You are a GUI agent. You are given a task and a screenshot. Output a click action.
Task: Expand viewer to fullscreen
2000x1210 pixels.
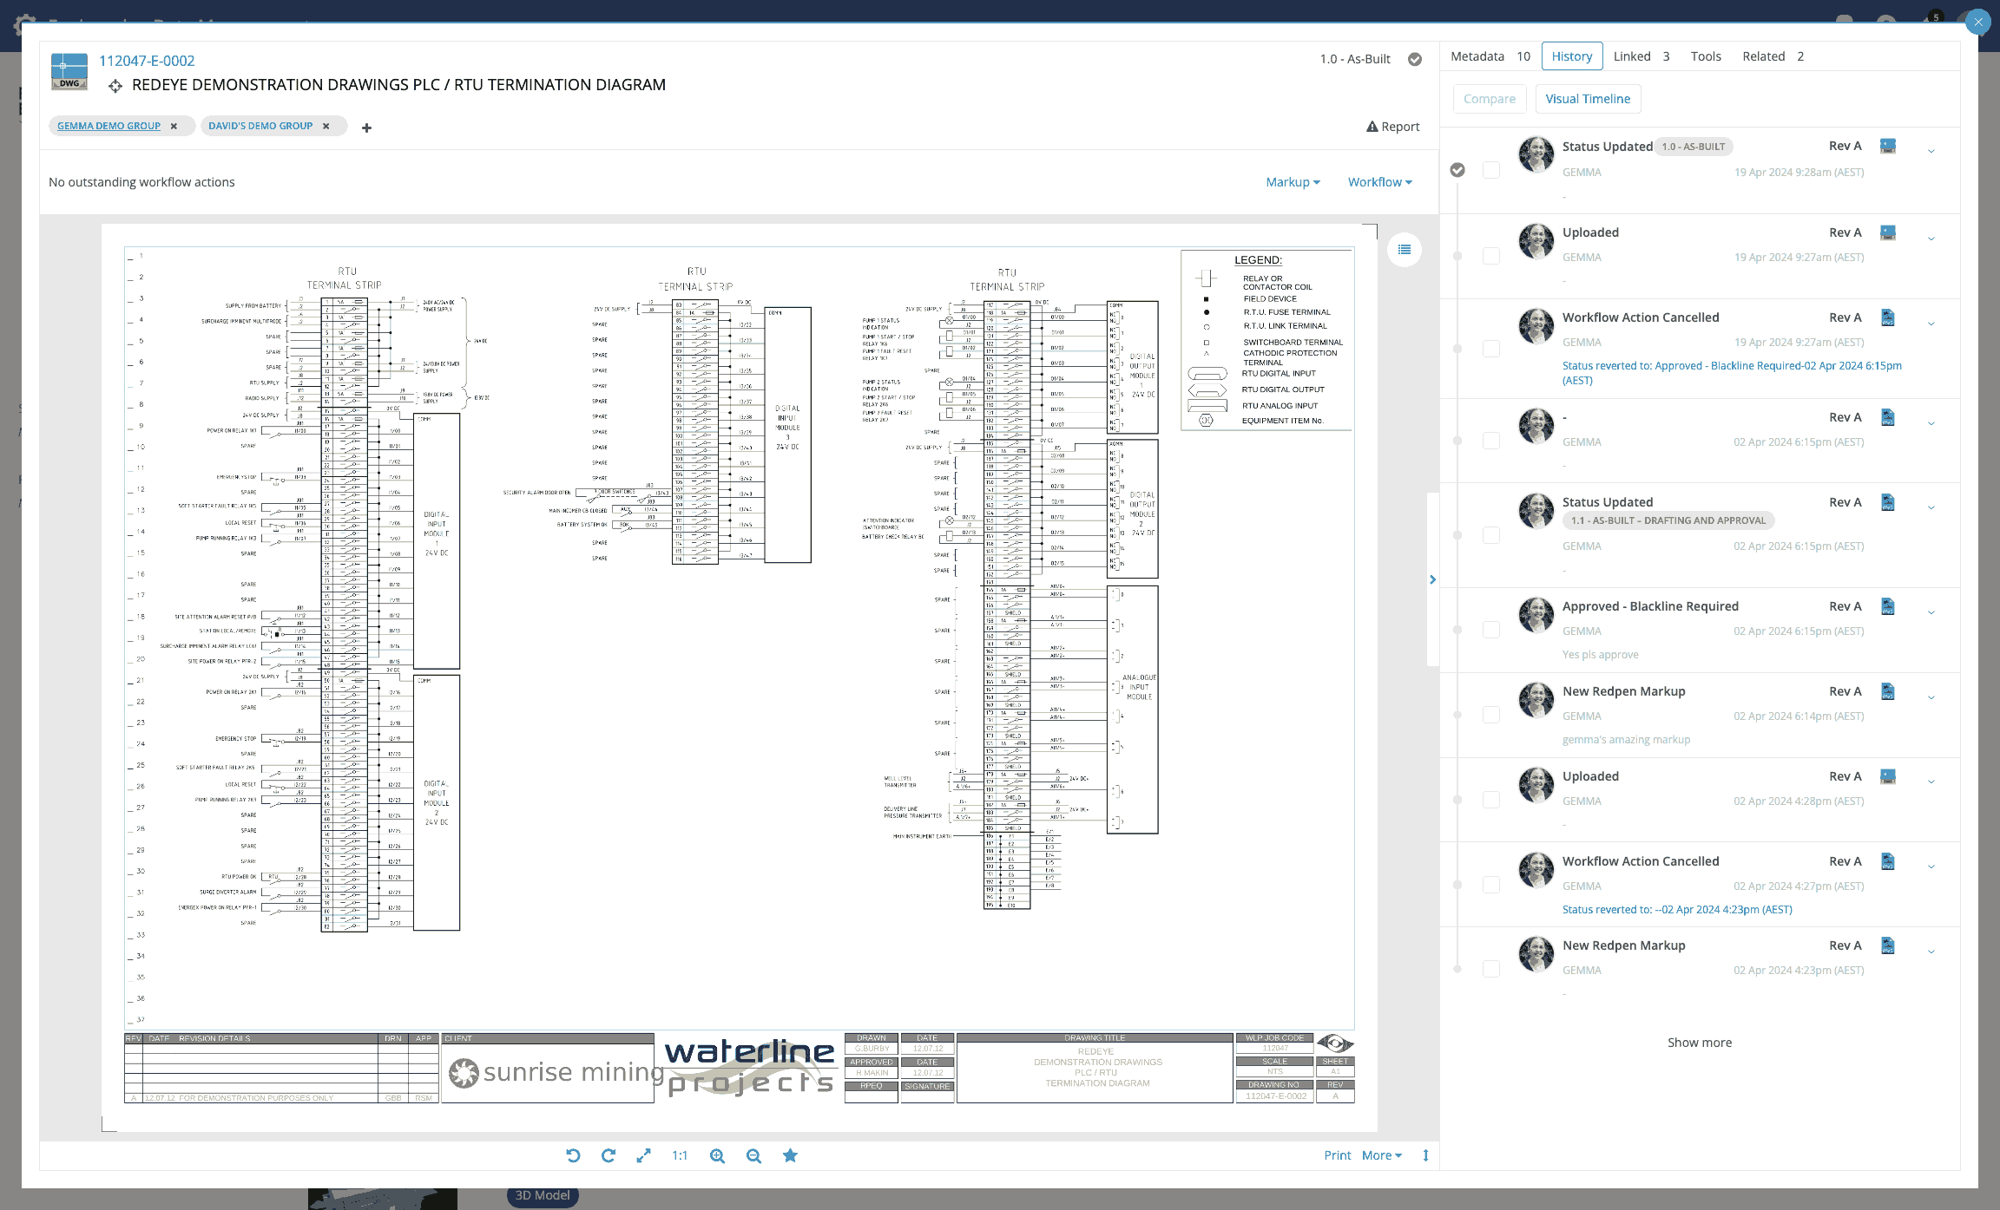pos(643,1155)
